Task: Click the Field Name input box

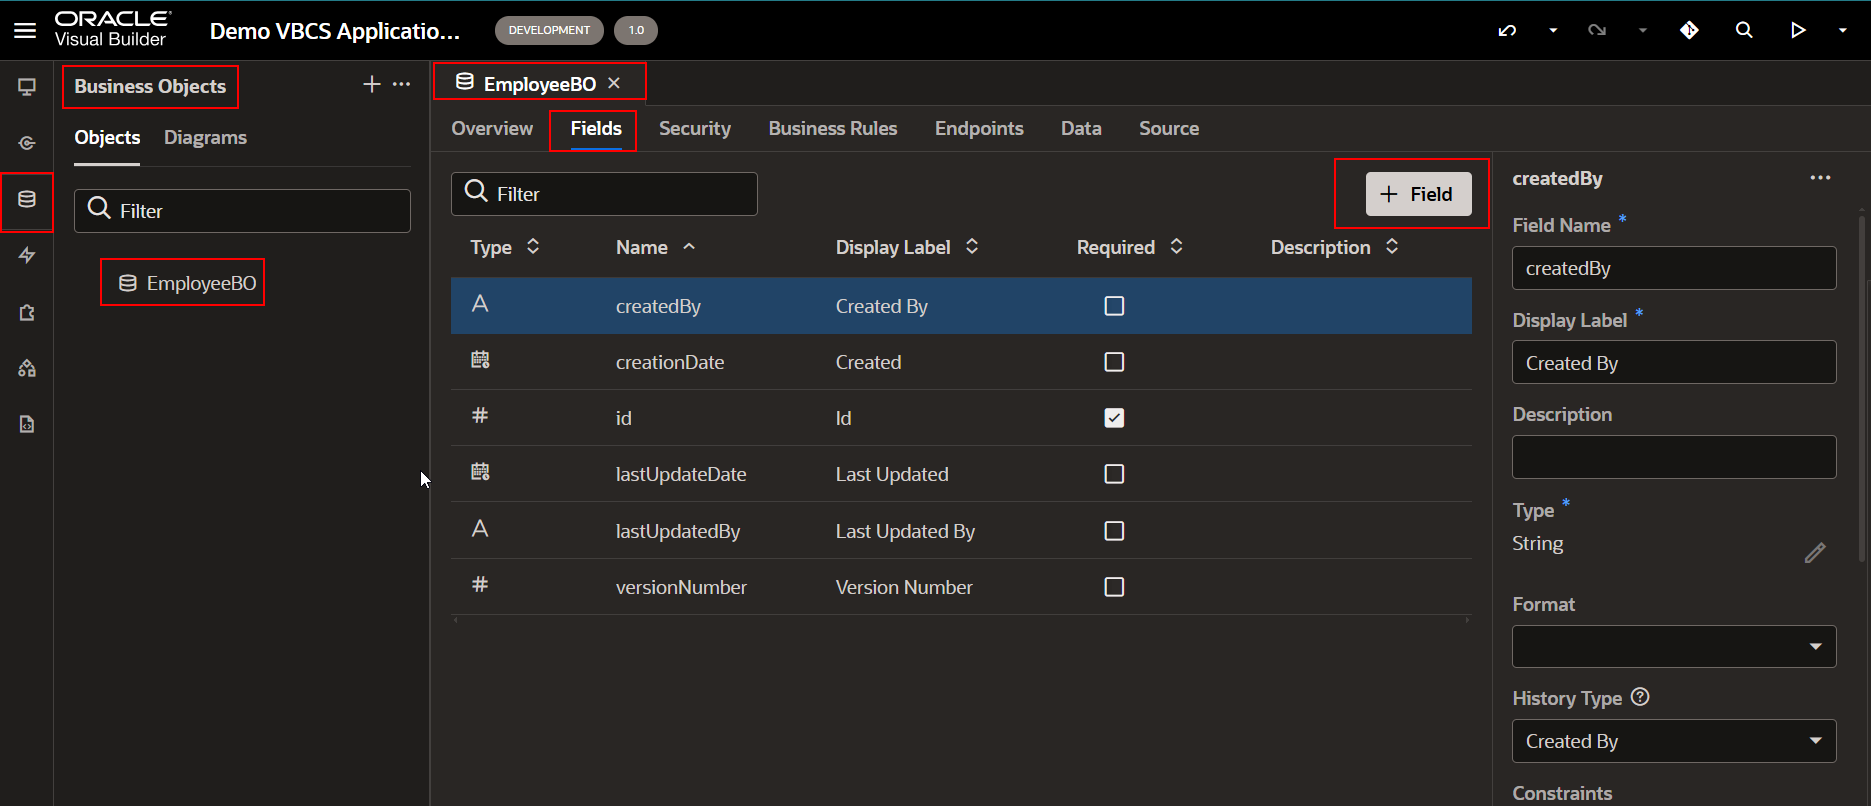Action: 1674,268
